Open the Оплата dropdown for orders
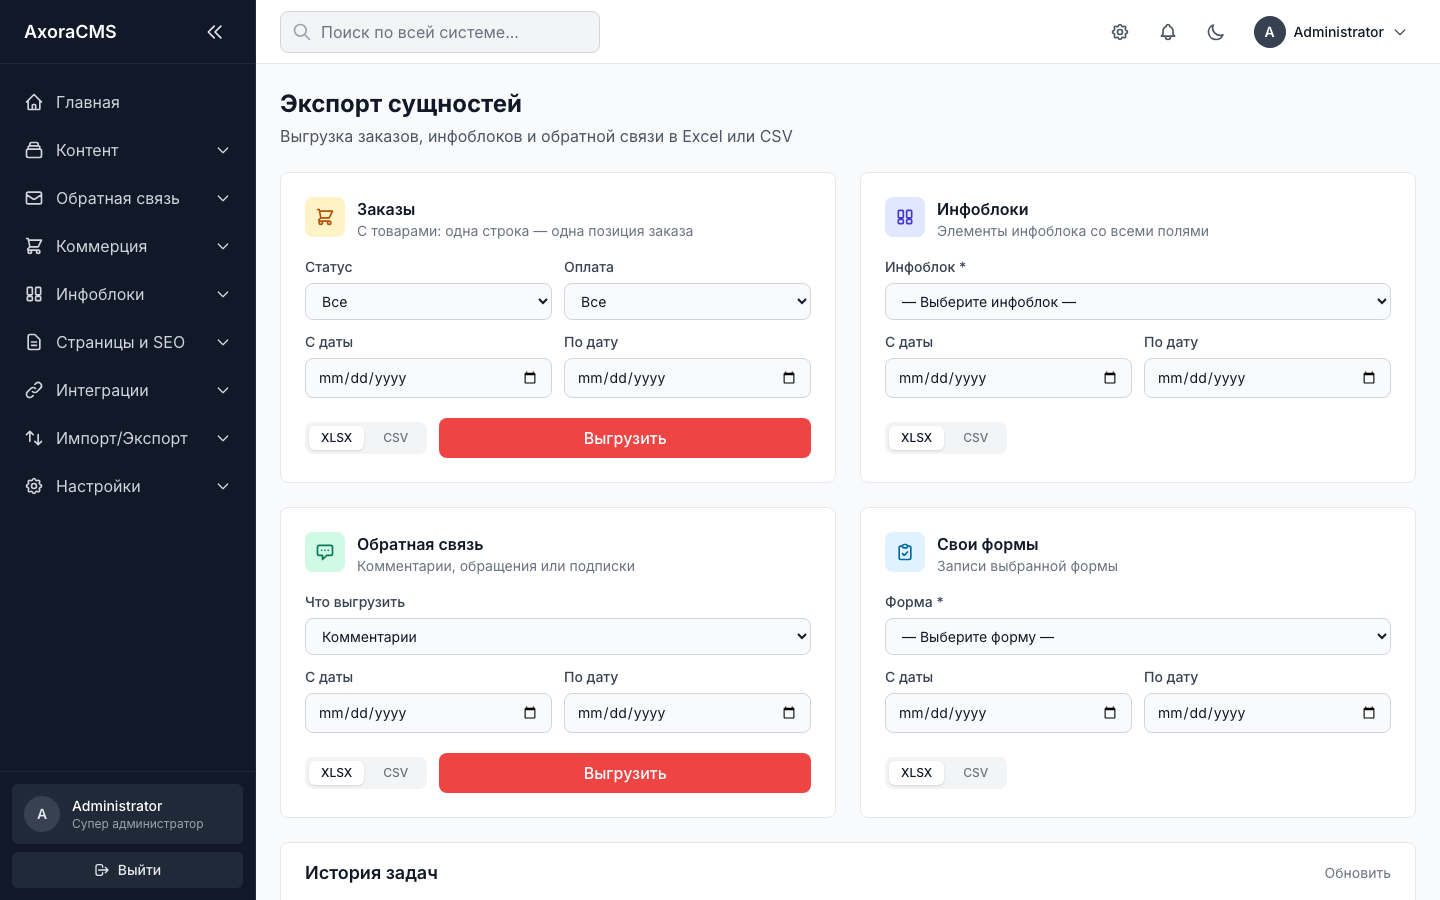 click(x=687, y=302)
